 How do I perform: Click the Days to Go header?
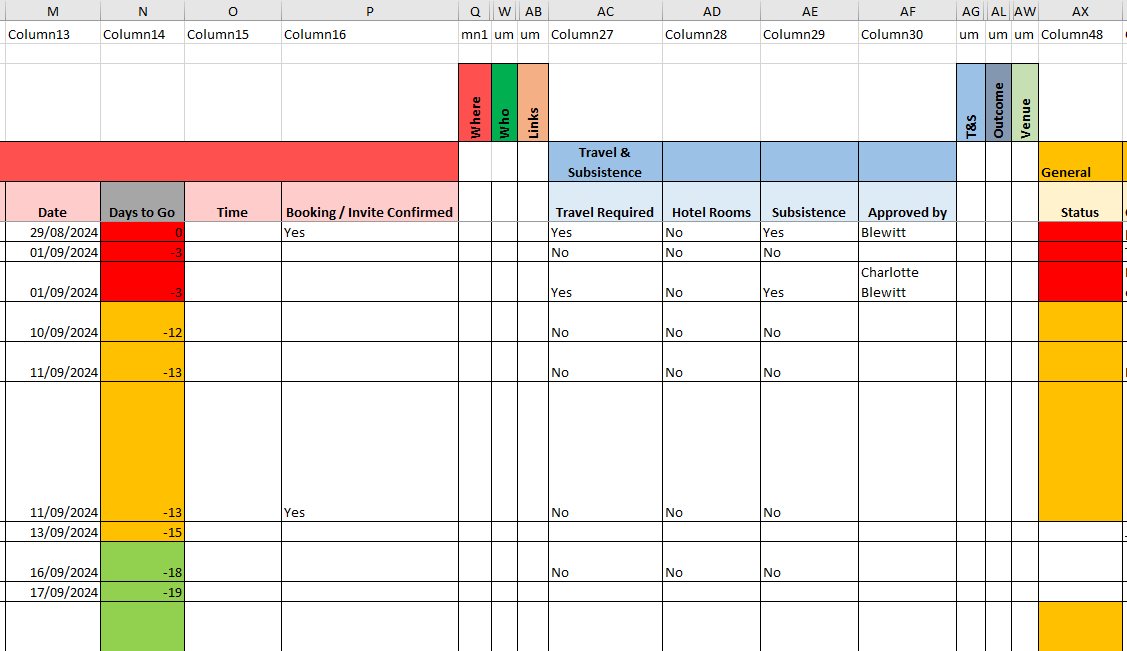click(x=142, y=202)
